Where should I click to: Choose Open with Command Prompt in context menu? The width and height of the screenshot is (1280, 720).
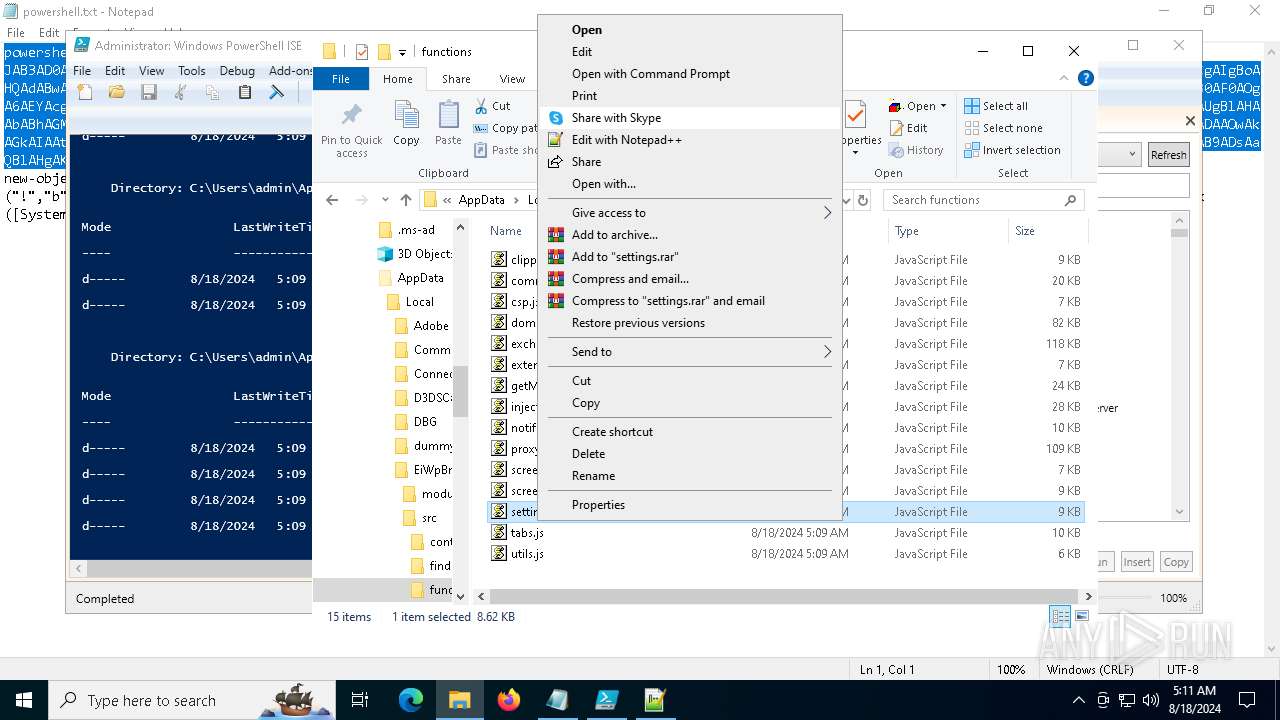click(x=690, y=74)
